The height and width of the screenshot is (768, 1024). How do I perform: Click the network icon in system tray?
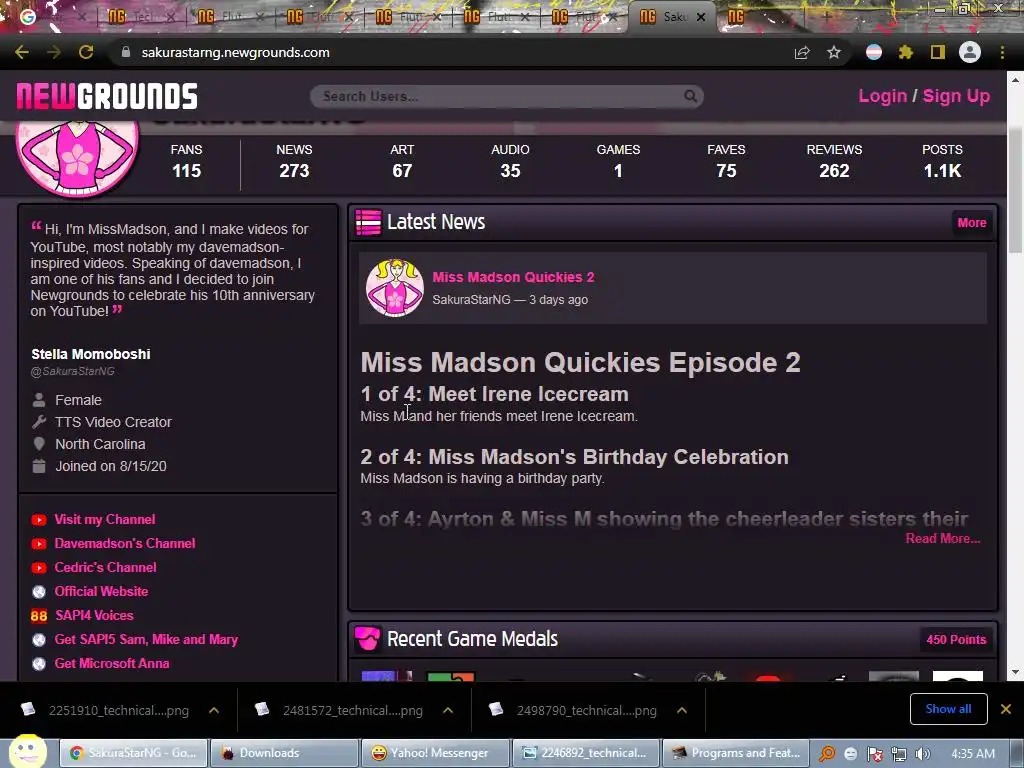[x=899, y=754]
